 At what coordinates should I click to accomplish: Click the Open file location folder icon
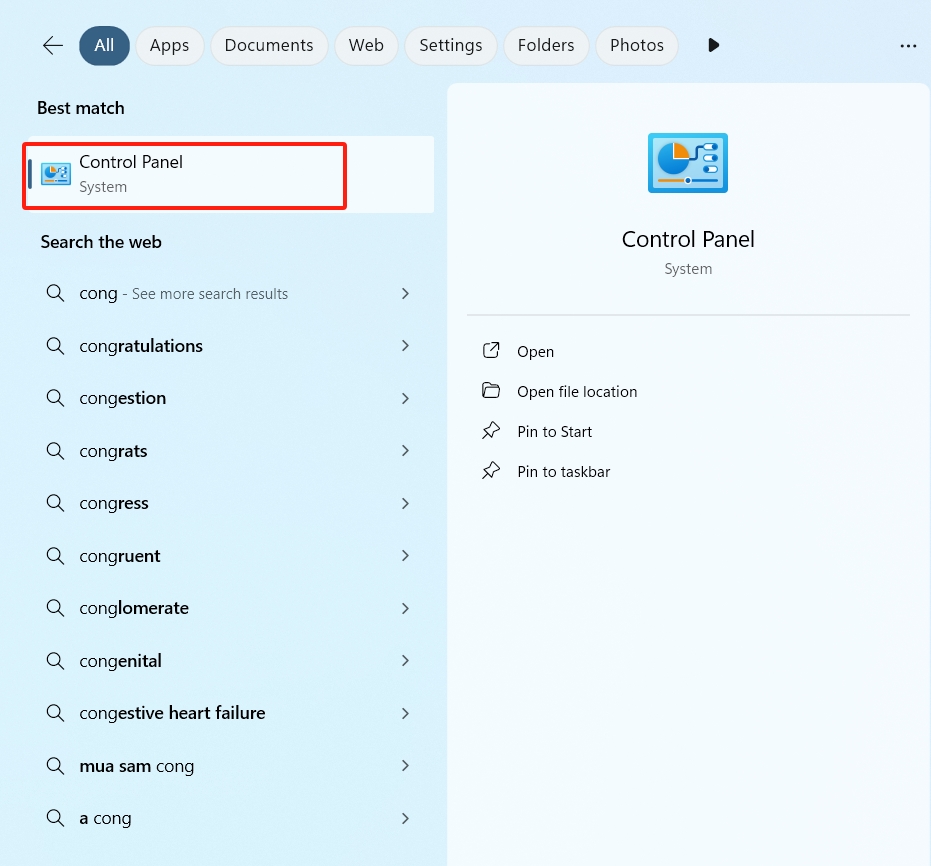coord(491,391)
